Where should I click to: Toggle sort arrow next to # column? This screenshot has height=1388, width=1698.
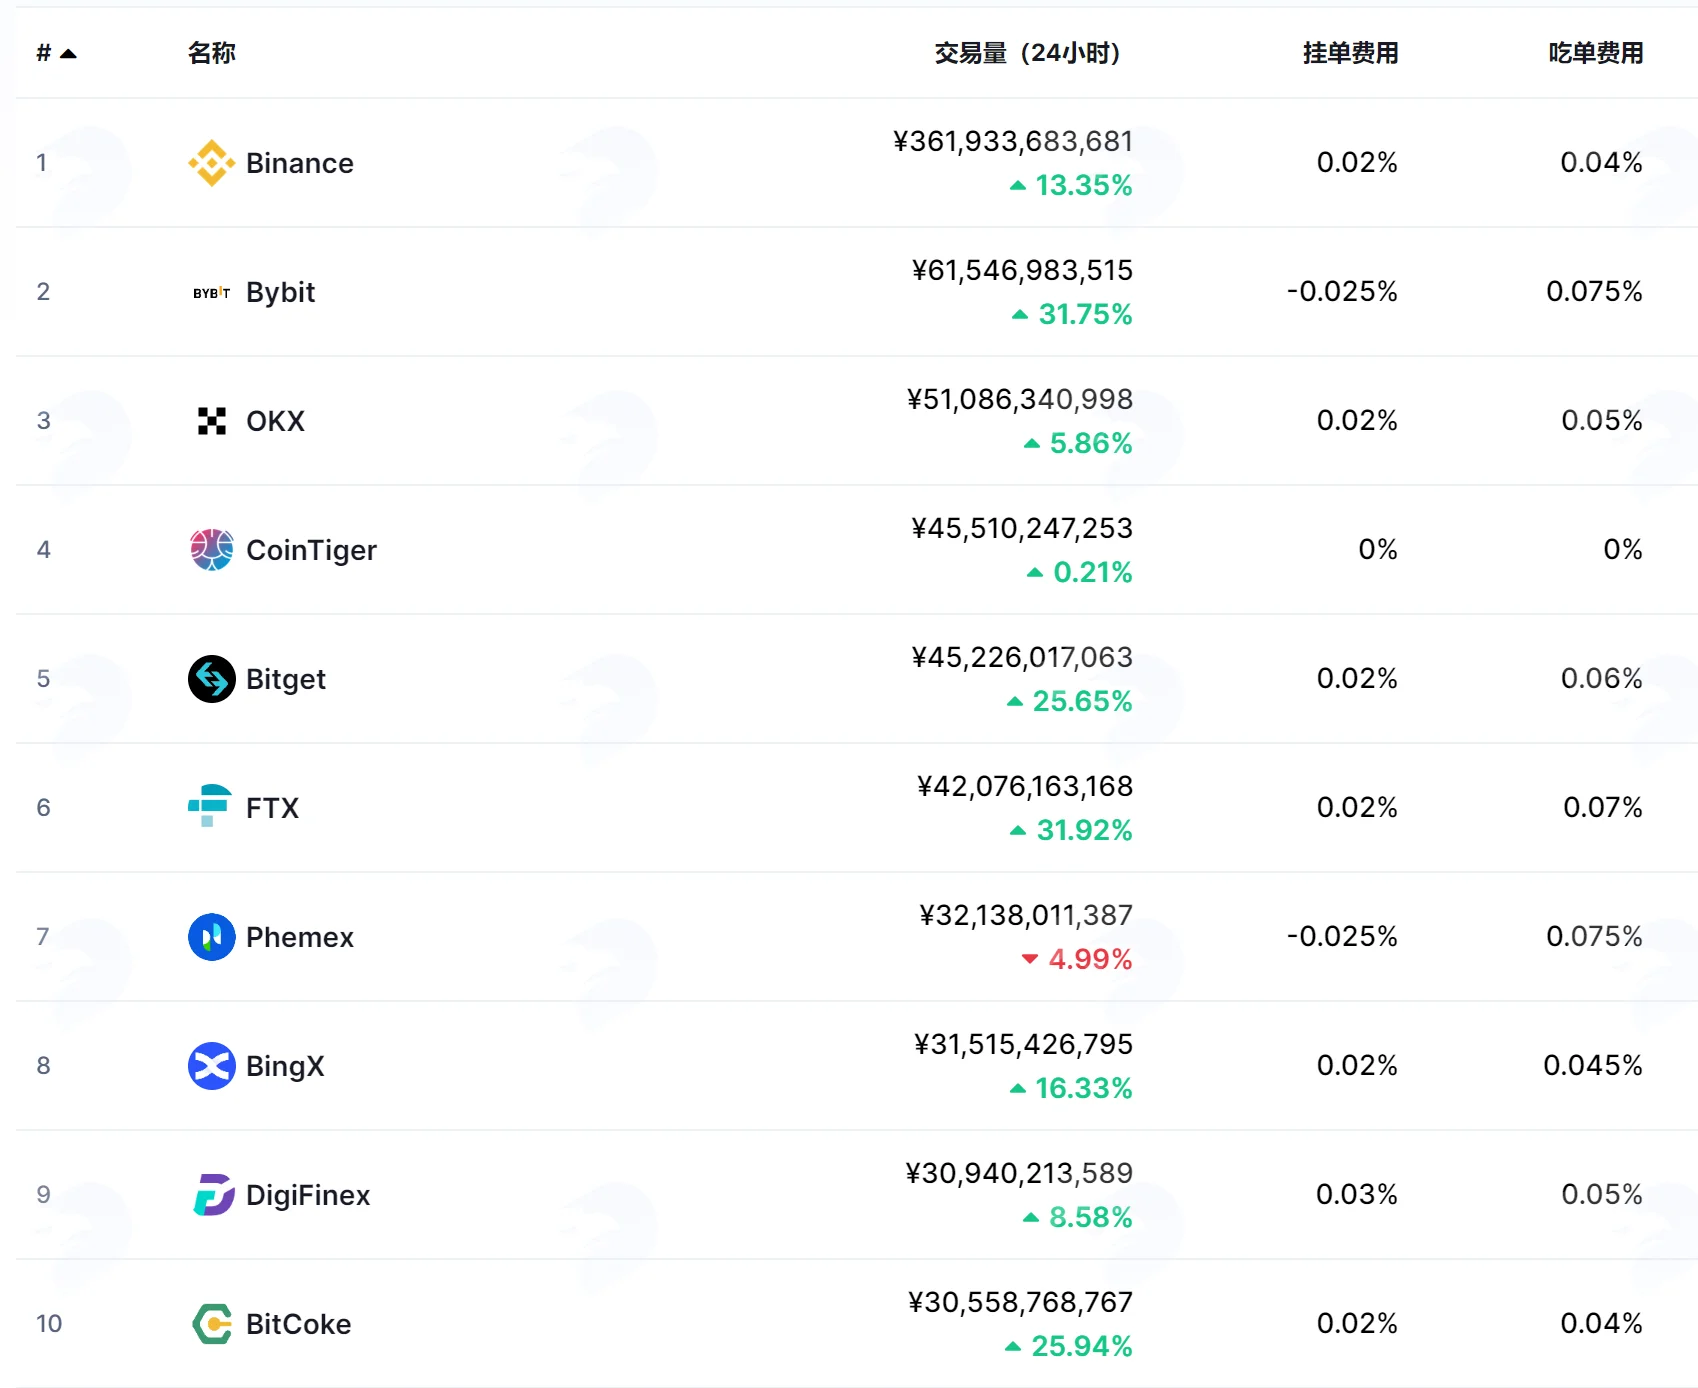click(x=68, y=54)
